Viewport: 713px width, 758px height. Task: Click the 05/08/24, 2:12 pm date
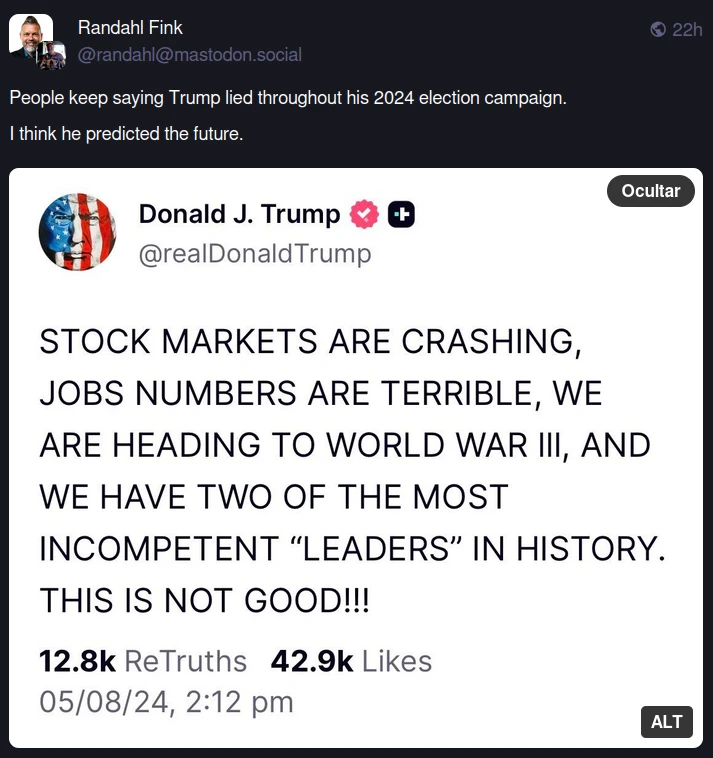166,701
